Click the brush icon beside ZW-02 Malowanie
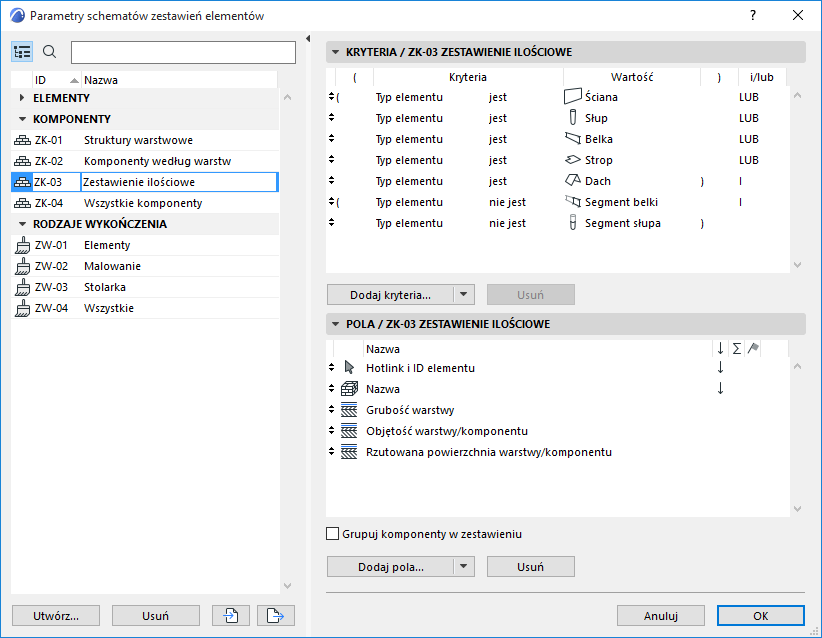Image resolution: width=822 pixels, height=638 pixels. [22, 266]
